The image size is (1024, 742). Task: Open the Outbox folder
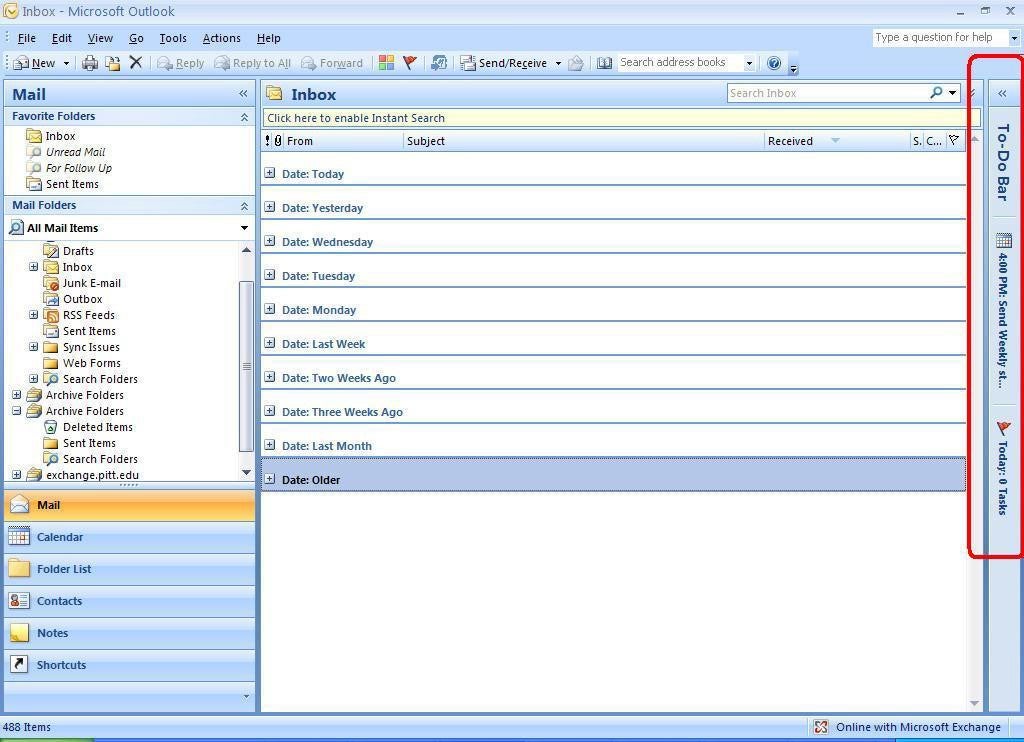[82, 299]
